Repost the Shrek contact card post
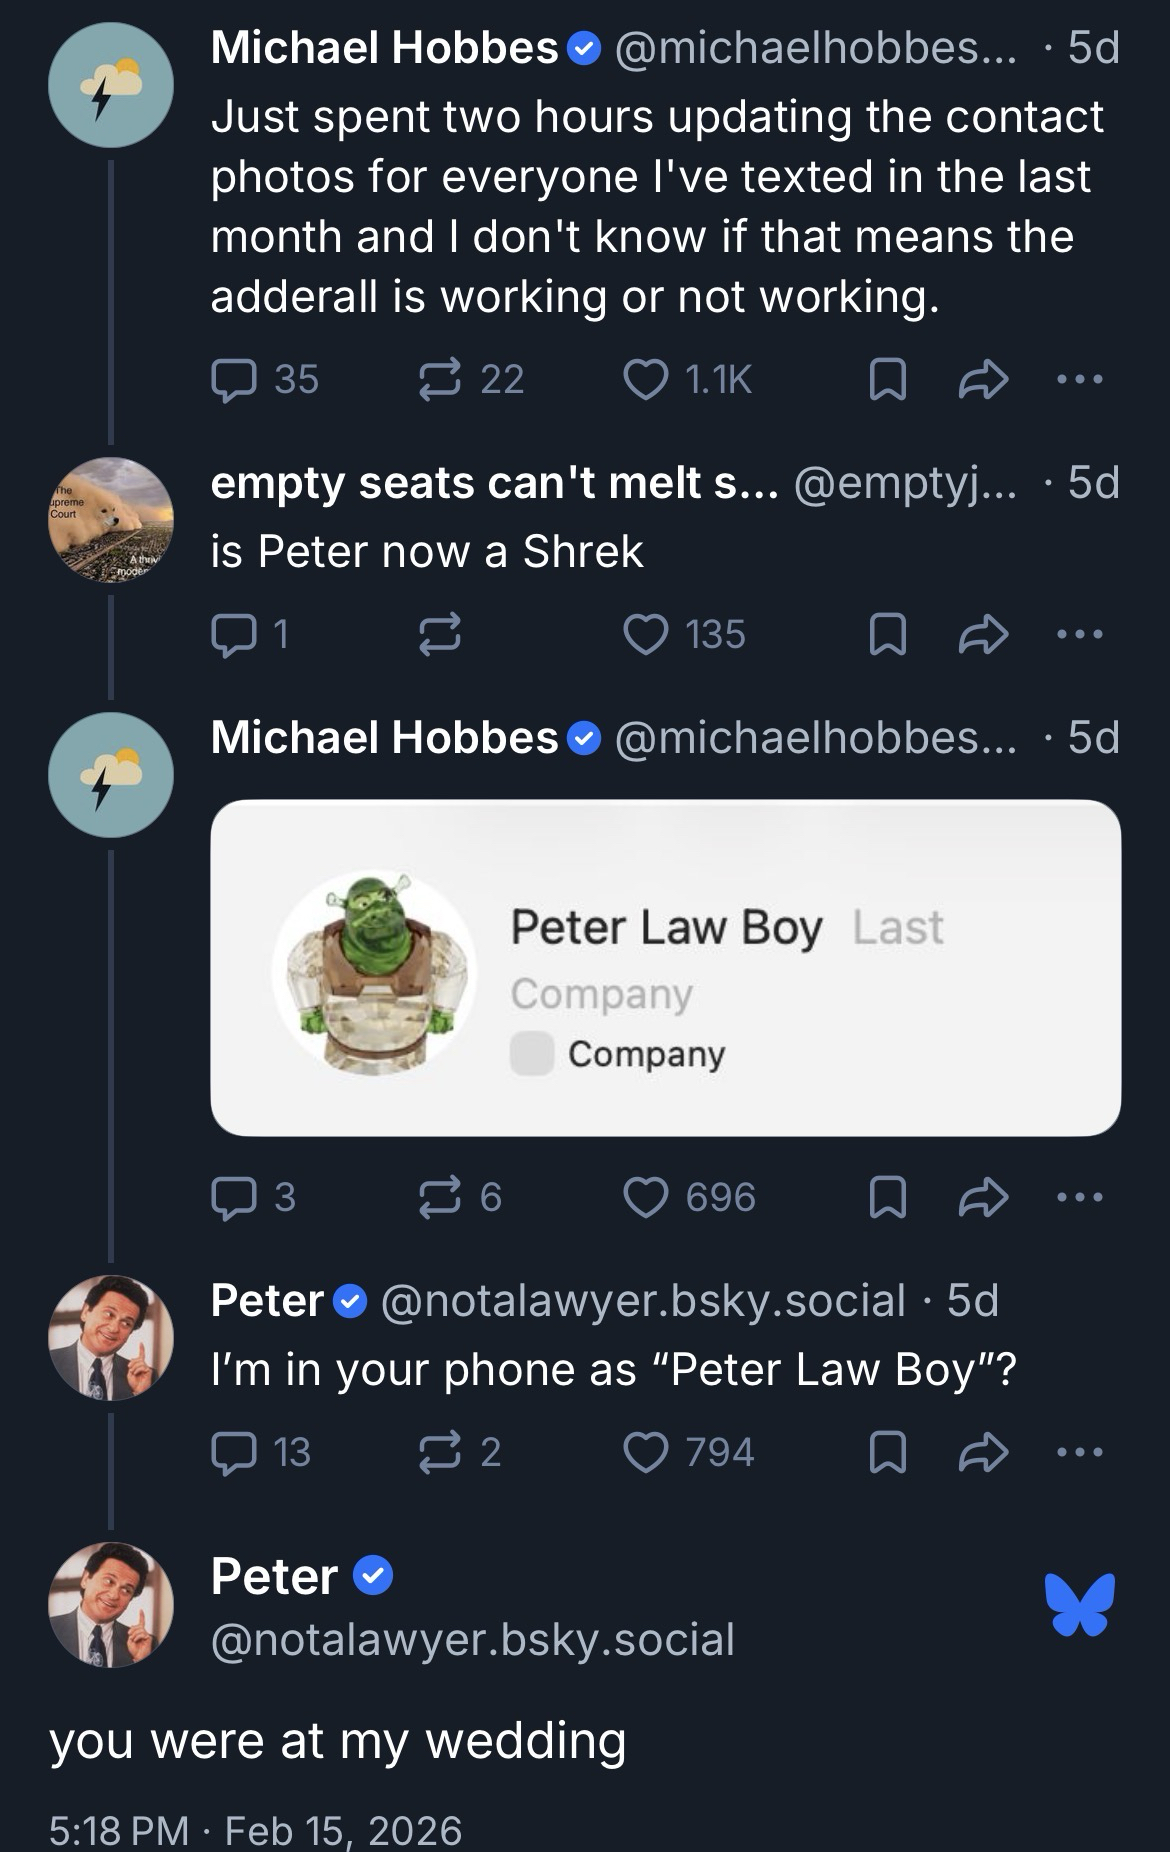The height and width of the screenshot is (1852, 1170). pos(439,1198)
